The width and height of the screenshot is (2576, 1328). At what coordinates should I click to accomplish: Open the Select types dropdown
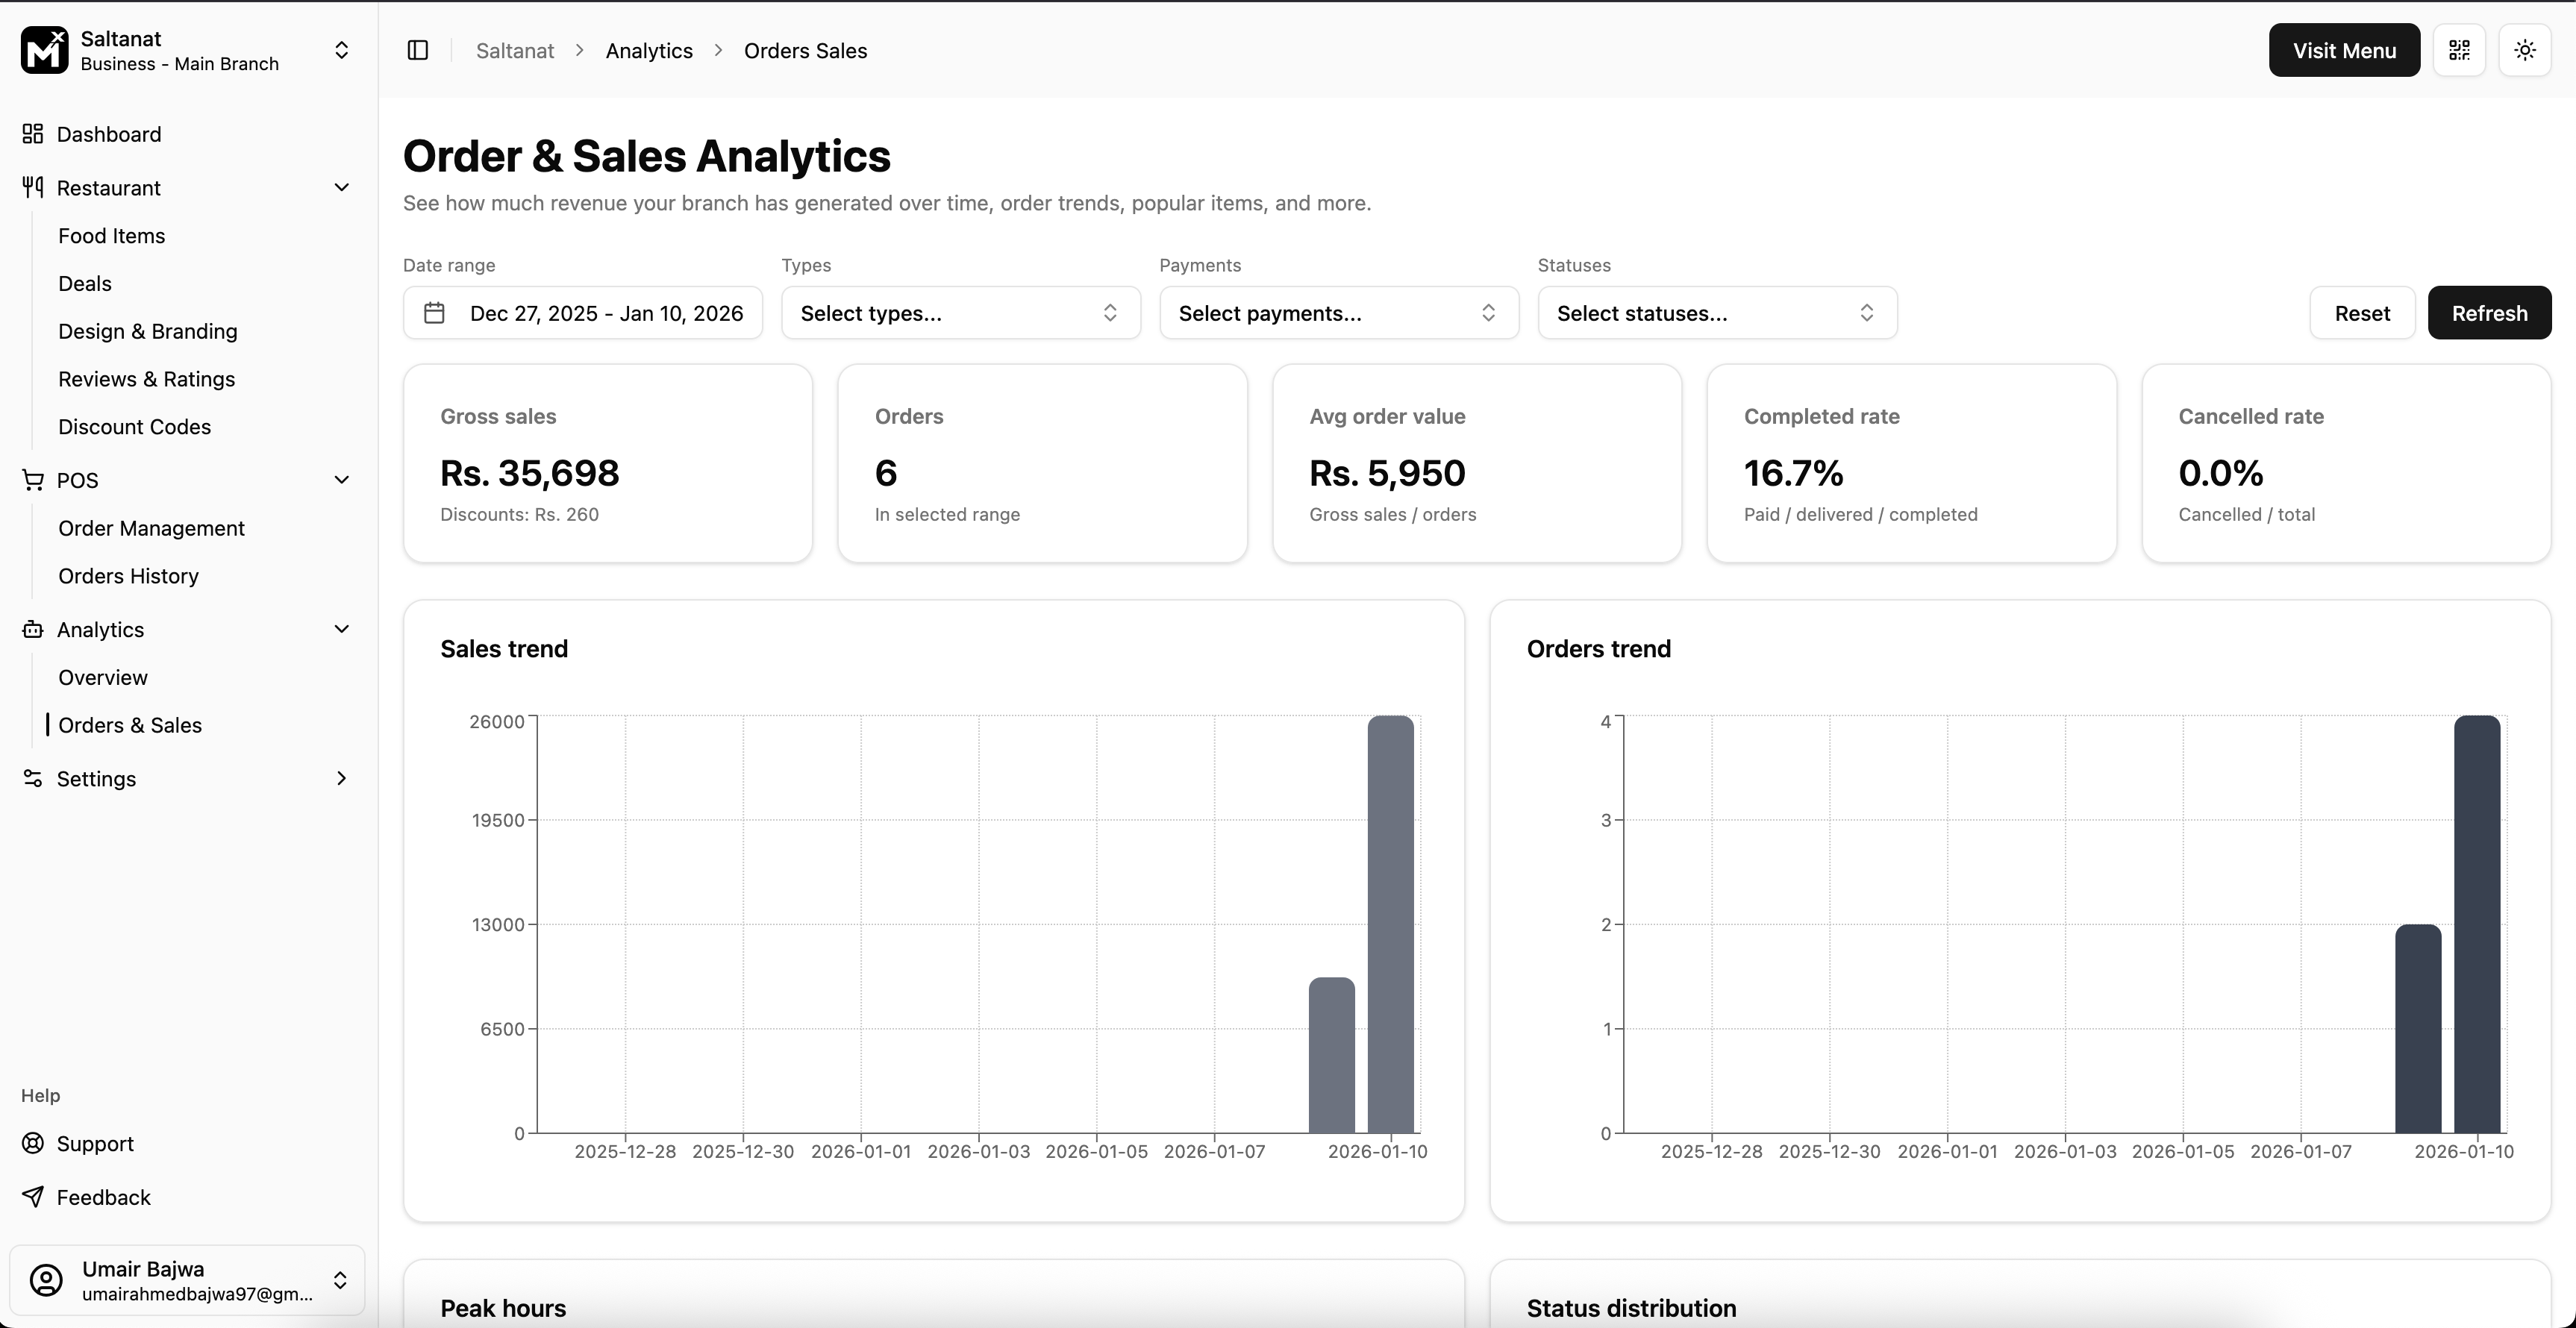click(960, 313)
